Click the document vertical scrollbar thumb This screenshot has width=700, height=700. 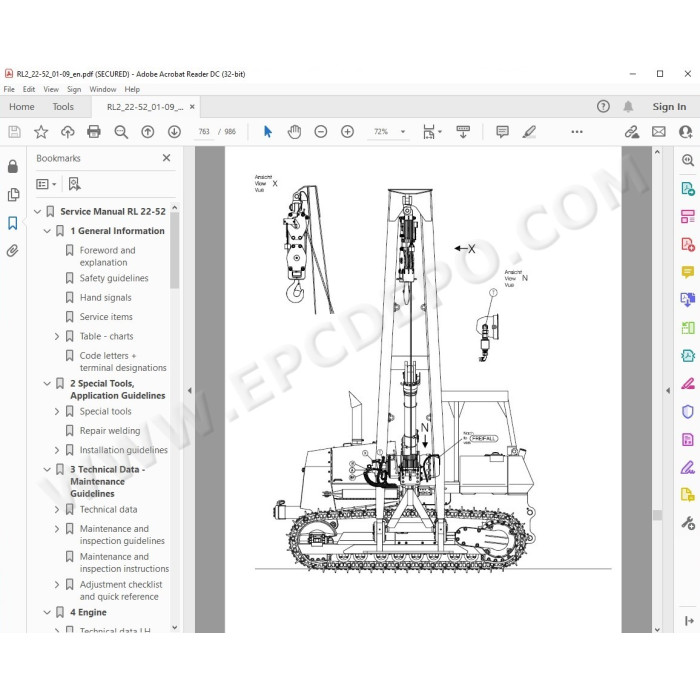(x=657, y=515)
